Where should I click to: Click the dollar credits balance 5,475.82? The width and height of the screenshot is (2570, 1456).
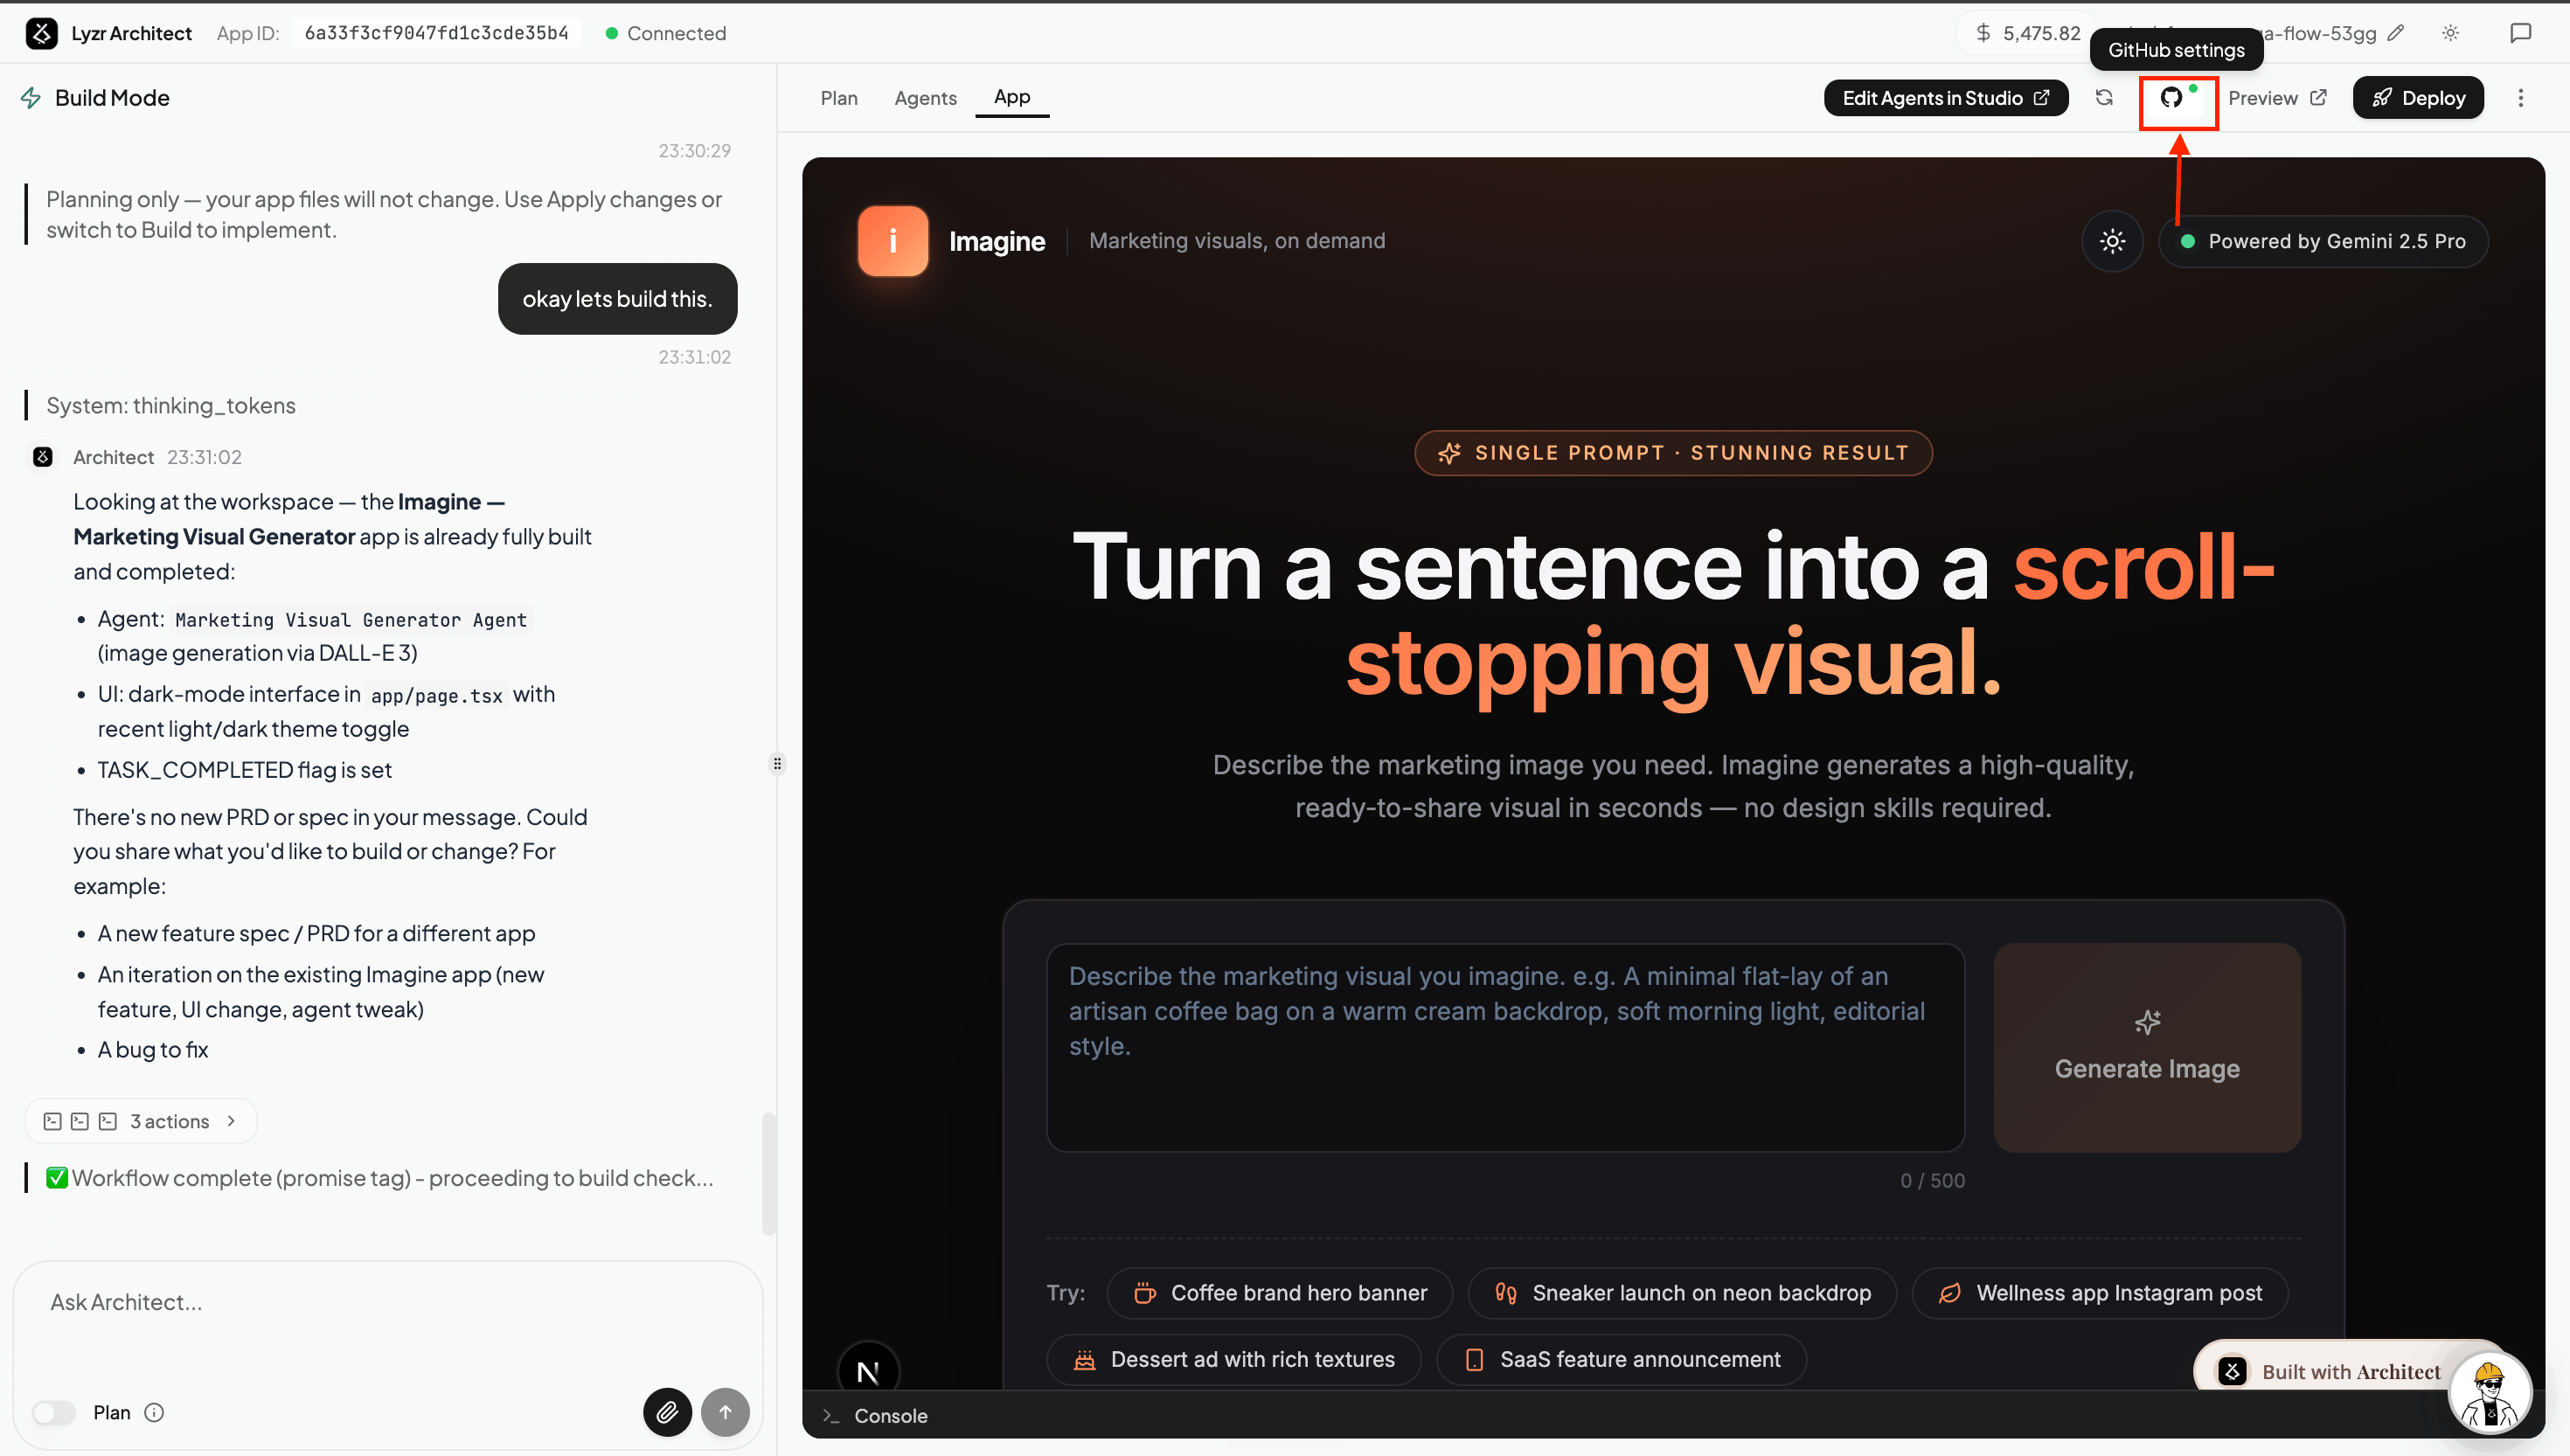tap(2028, 33)
